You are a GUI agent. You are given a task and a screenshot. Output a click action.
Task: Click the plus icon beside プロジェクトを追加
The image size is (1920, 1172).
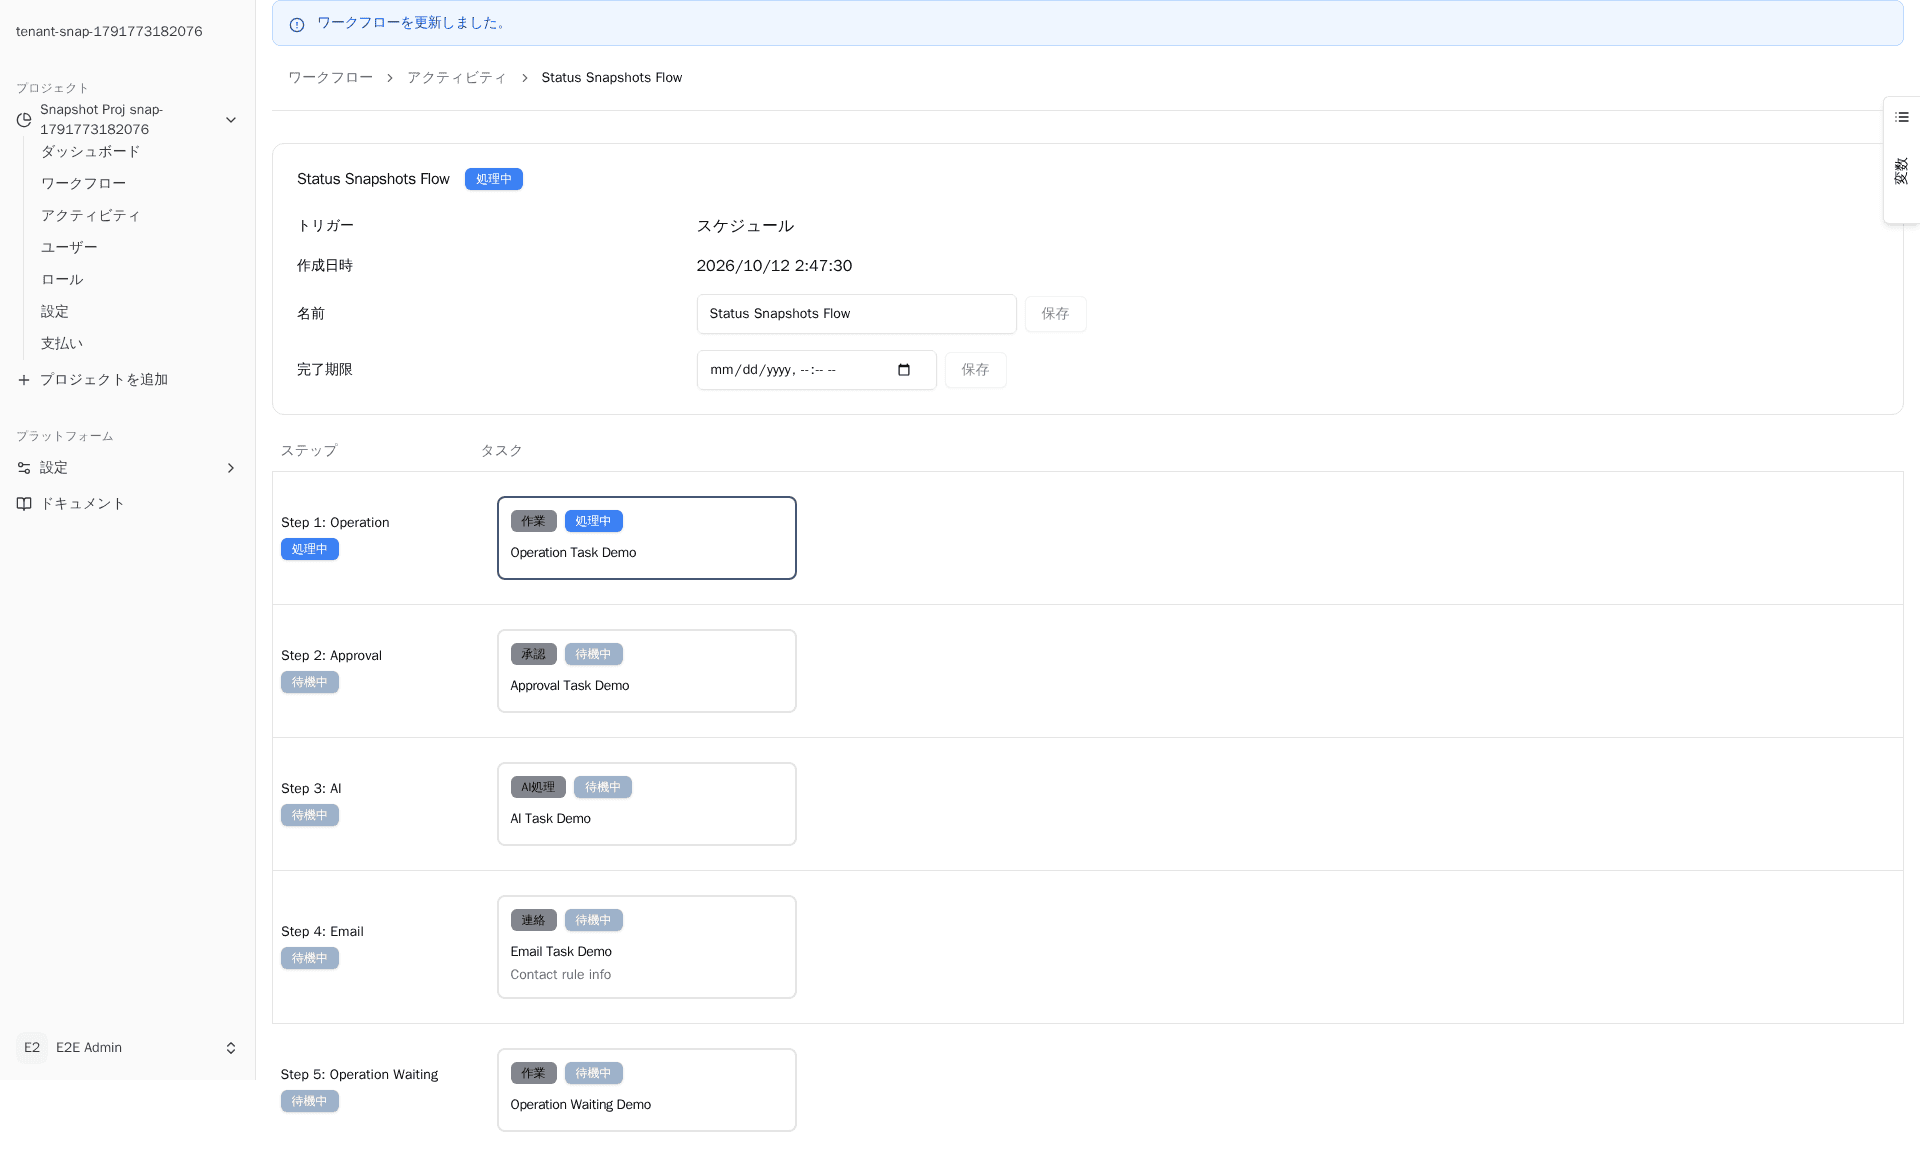24,380
